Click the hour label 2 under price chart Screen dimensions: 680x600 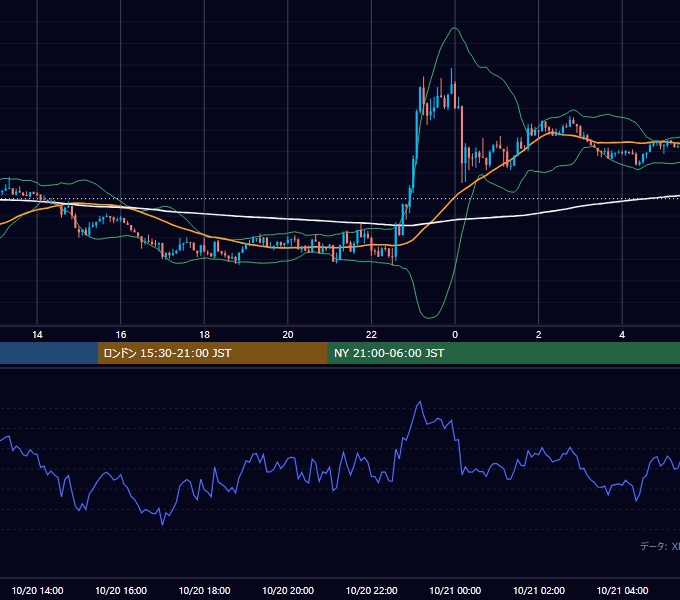click(539, 335)
